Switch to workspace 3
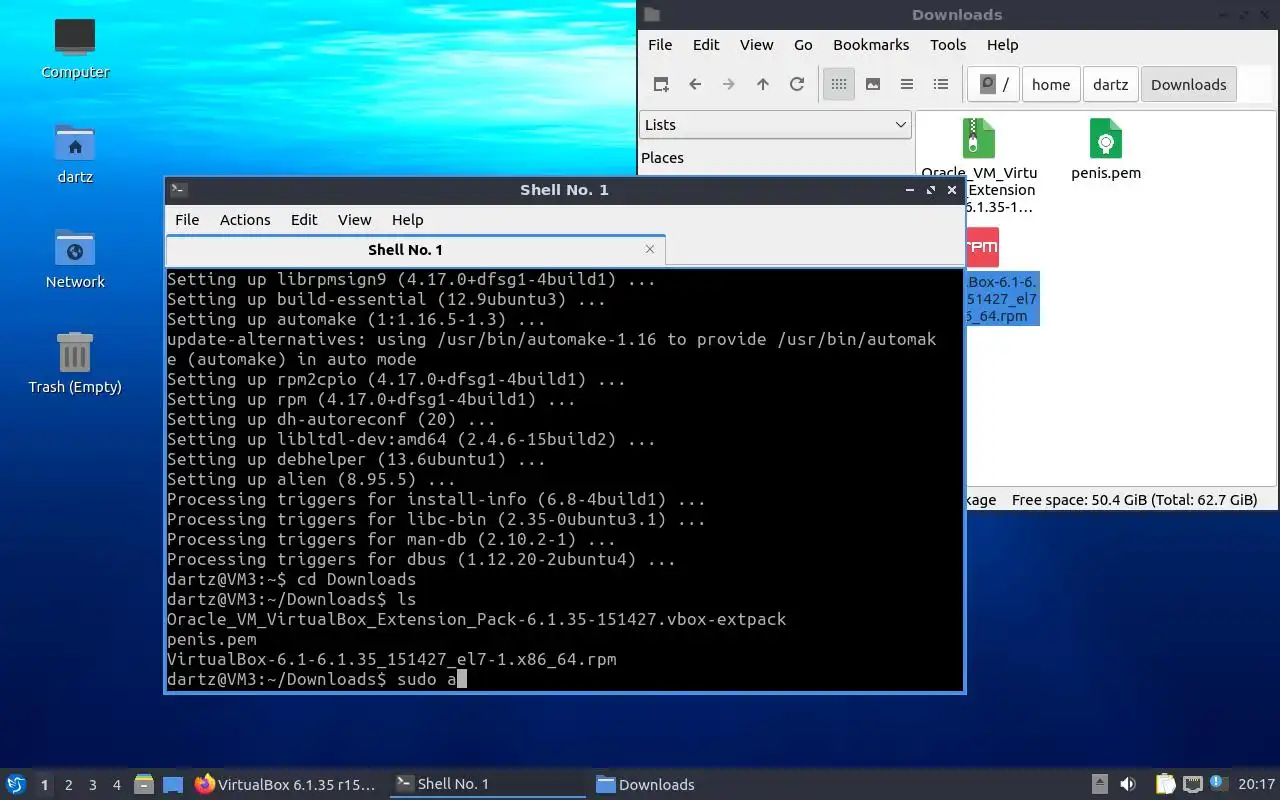This screenshot has width=1280, height=800. tap(92, 785)
